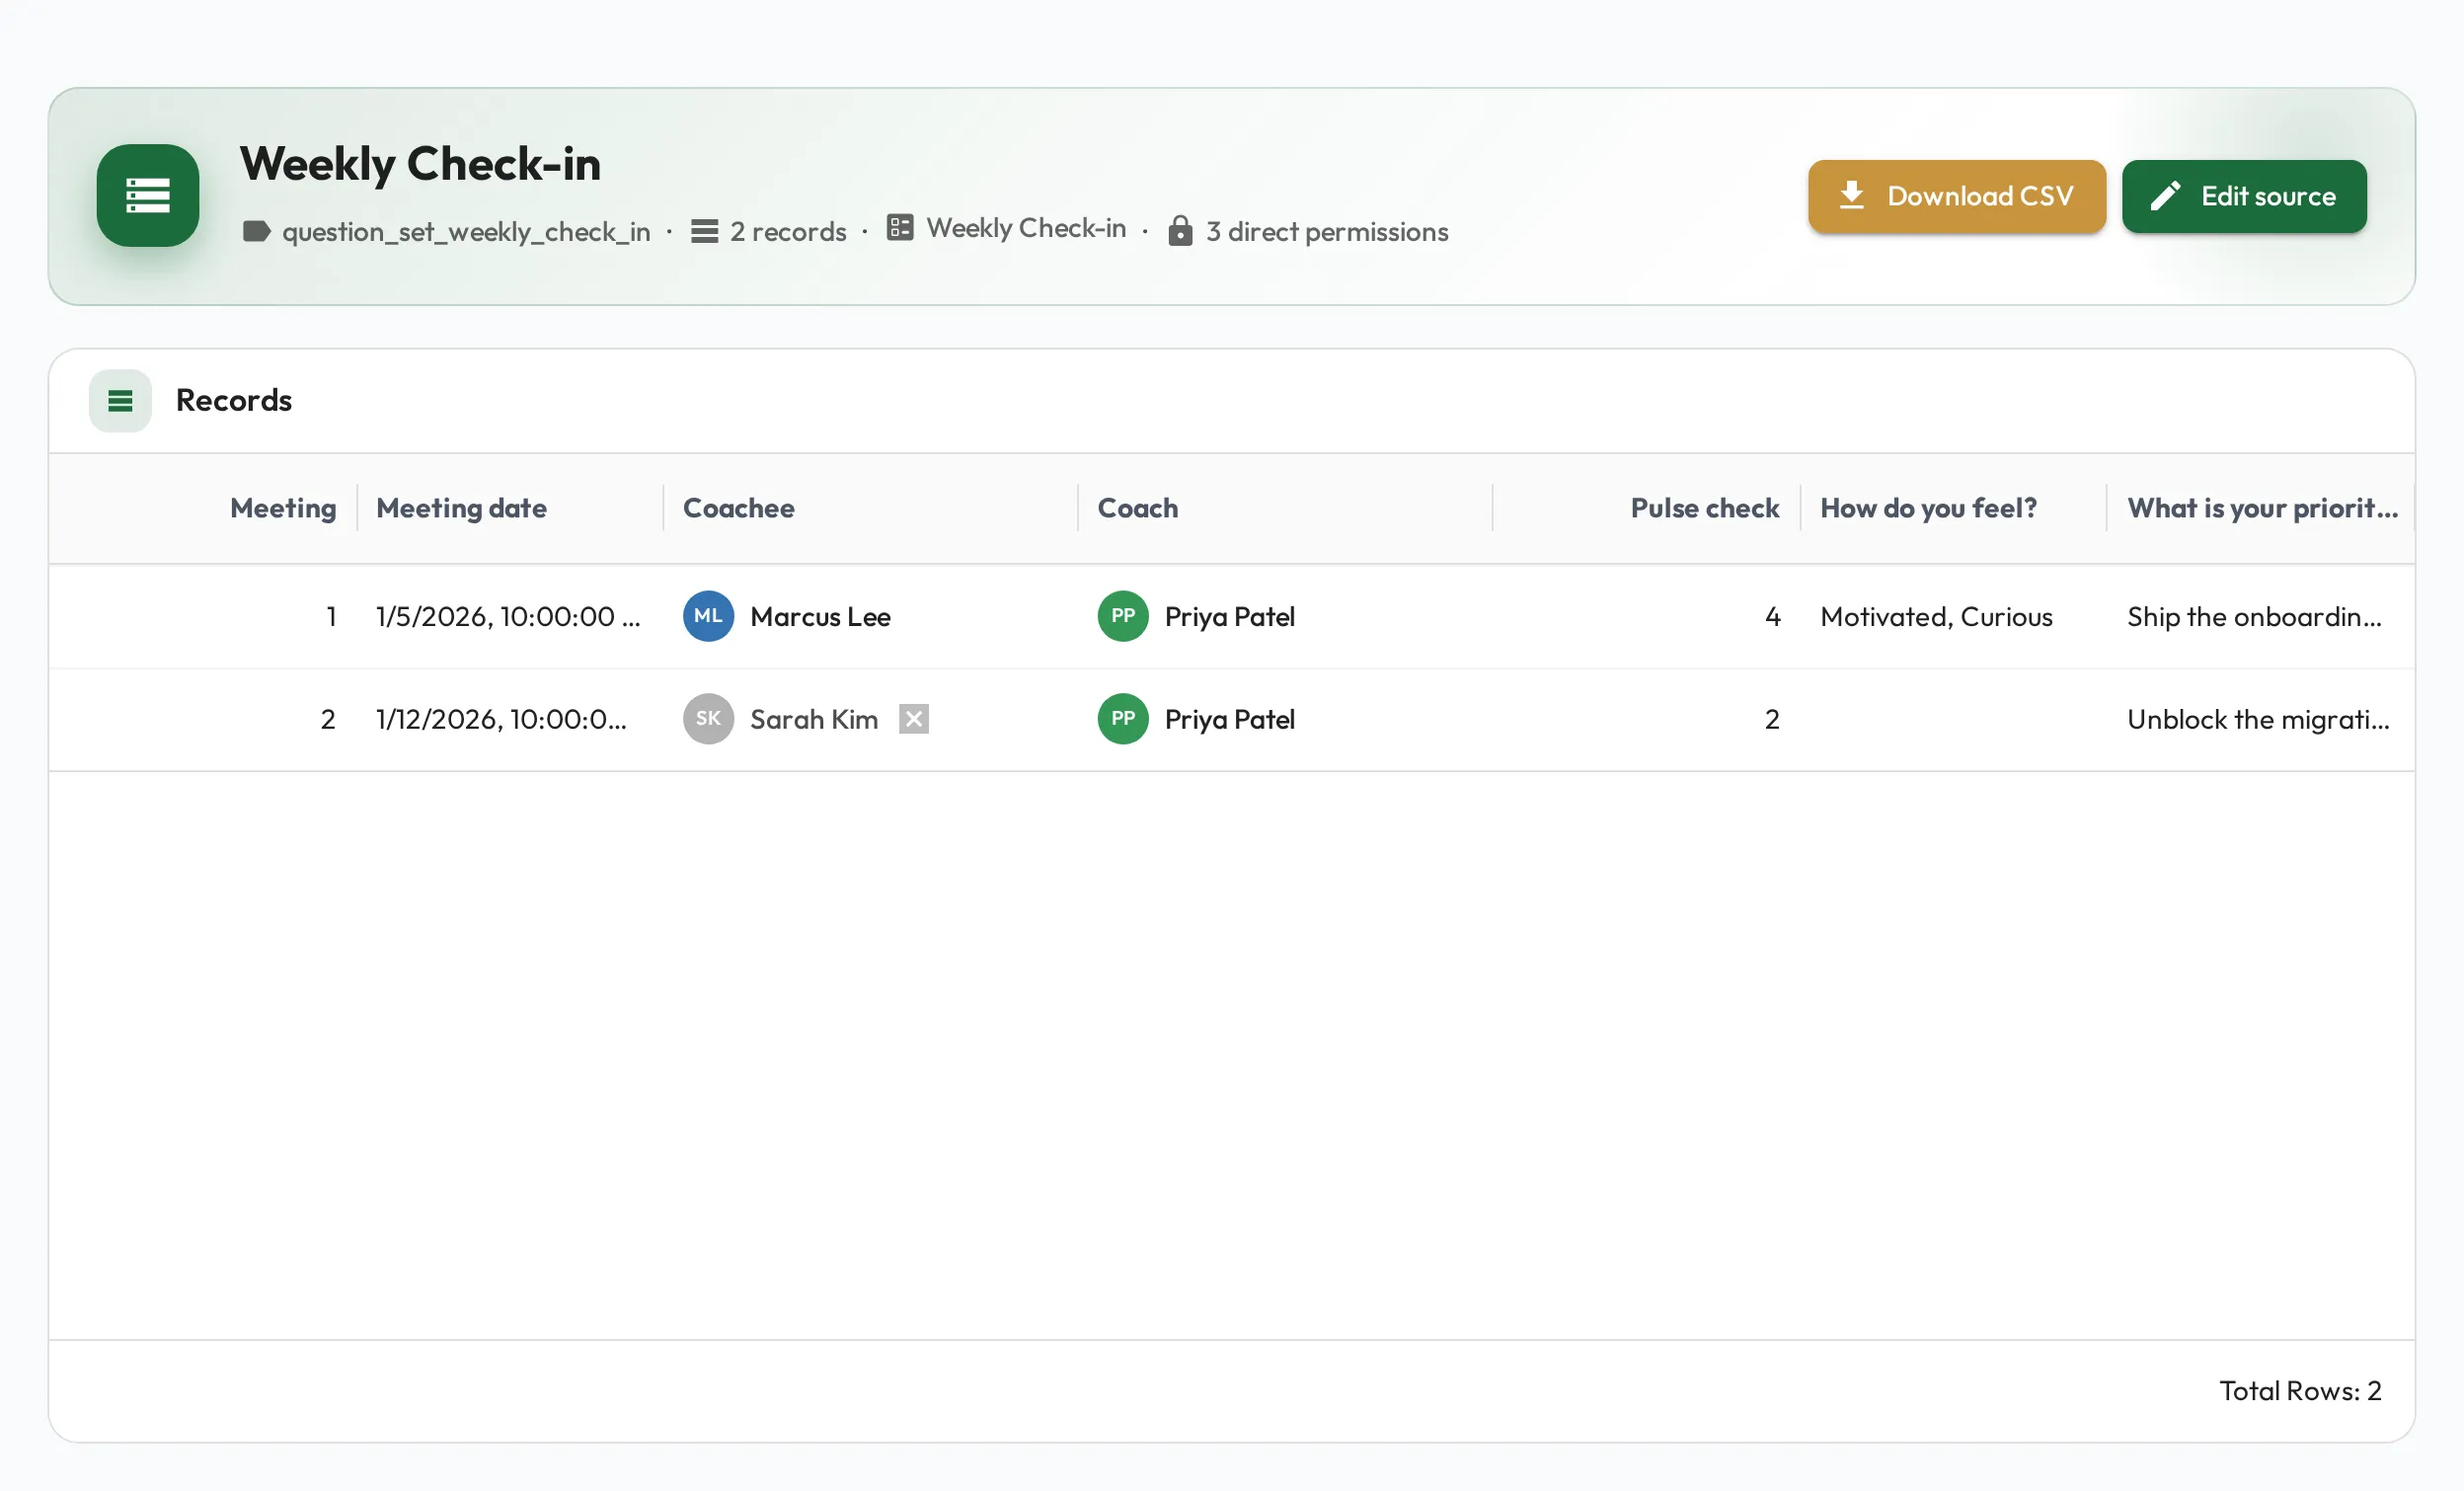Click the Marcus Lee coachee name
2464x1491 pixels.
(x=820, y=616)
